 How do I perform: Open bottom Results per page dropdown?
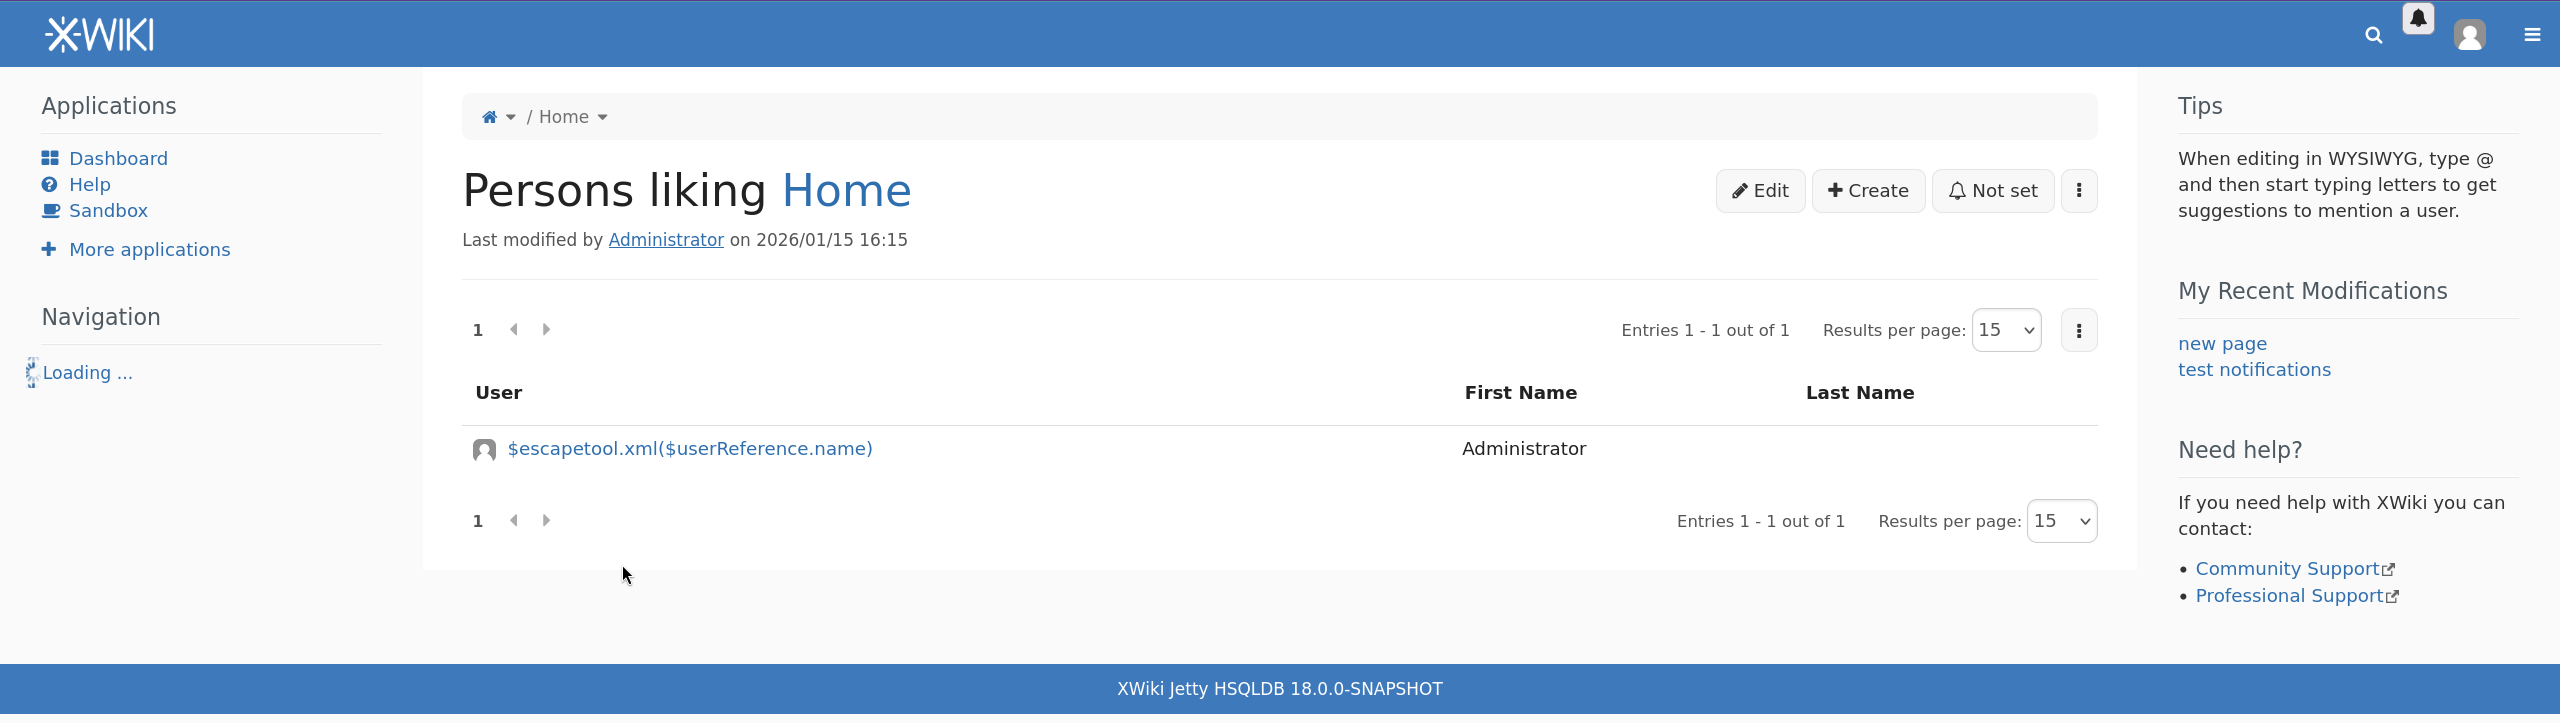click(x=2061, y=521)
